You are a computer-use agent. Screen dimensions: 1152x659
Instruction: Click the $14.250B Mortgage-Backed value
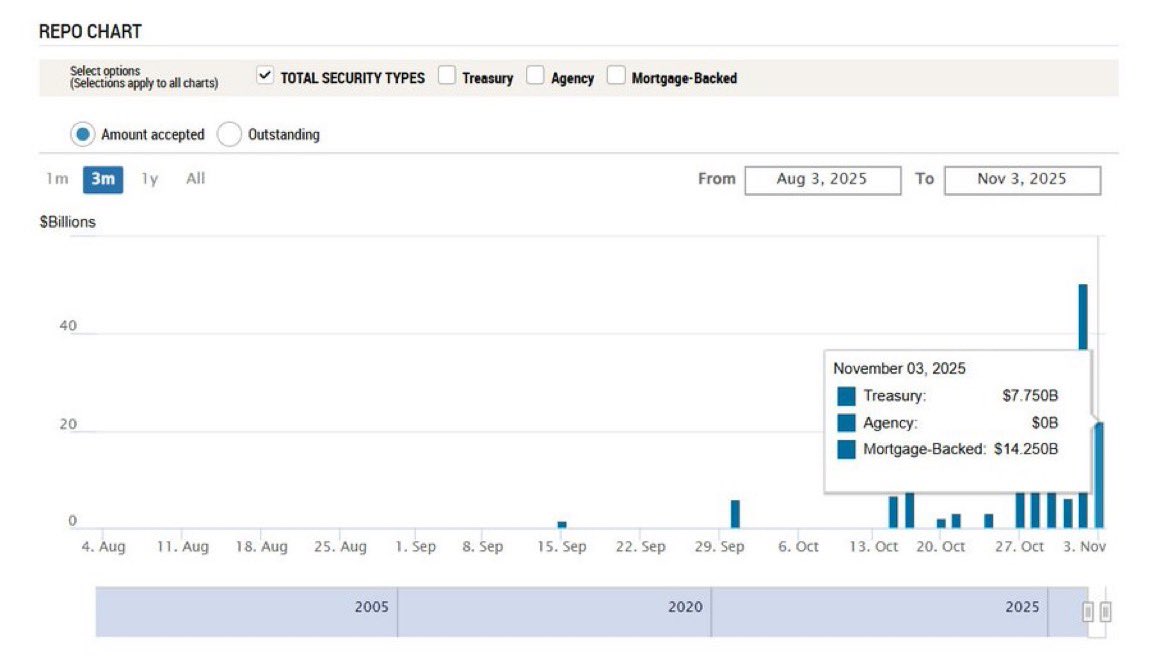coord(1026,449)
